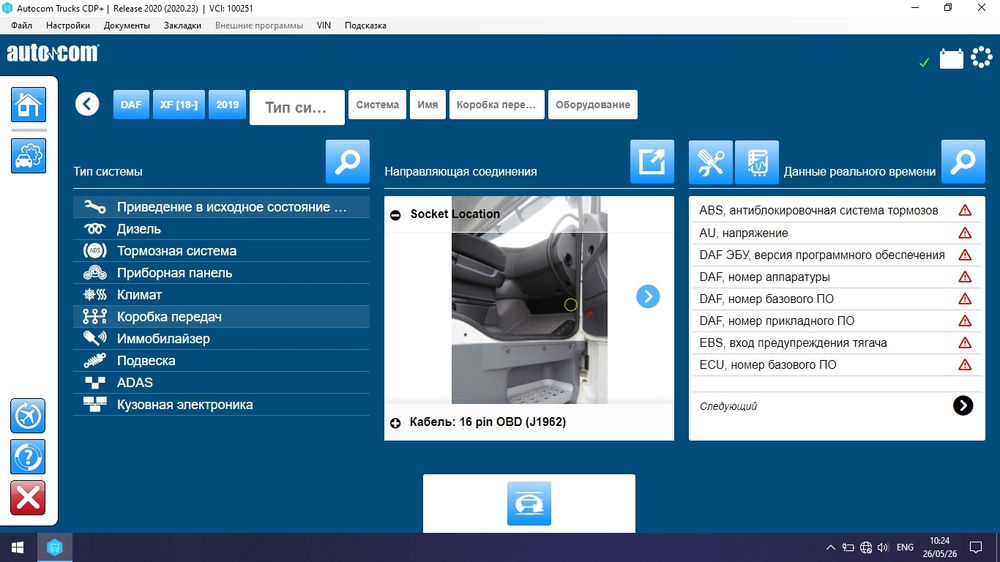Select Подвеска system type
Image resolution: width=1000 pixels, height=562 pixels.
tap(221, 360)
